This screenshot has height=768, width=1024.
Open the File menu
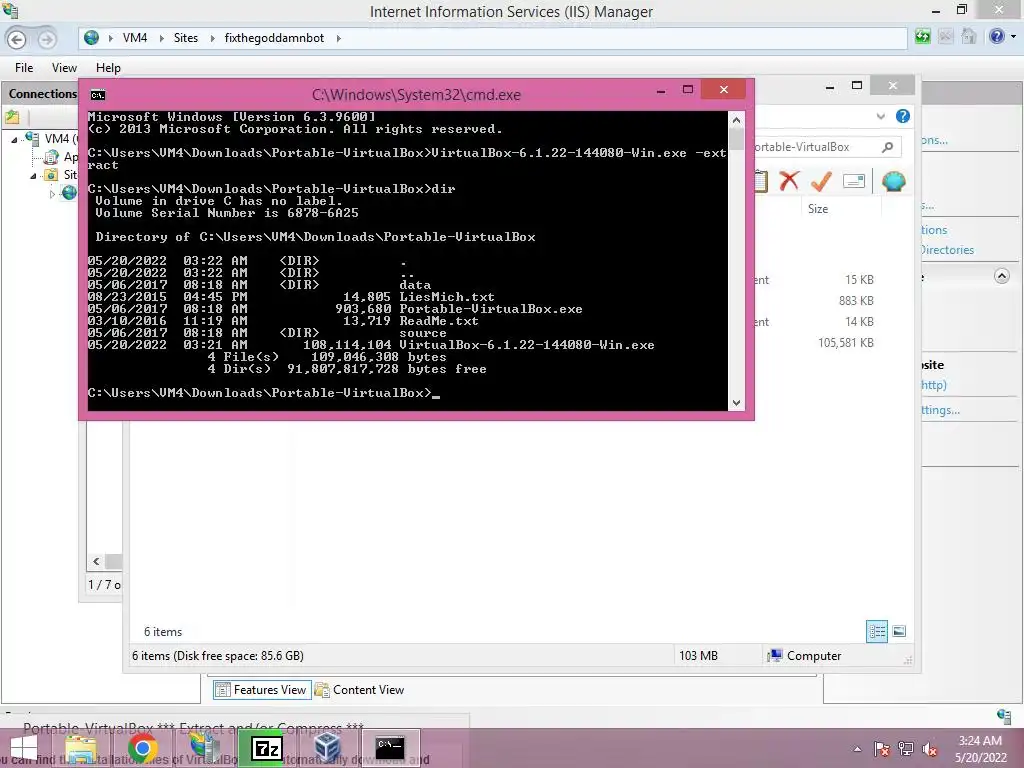tap(24, 68)
